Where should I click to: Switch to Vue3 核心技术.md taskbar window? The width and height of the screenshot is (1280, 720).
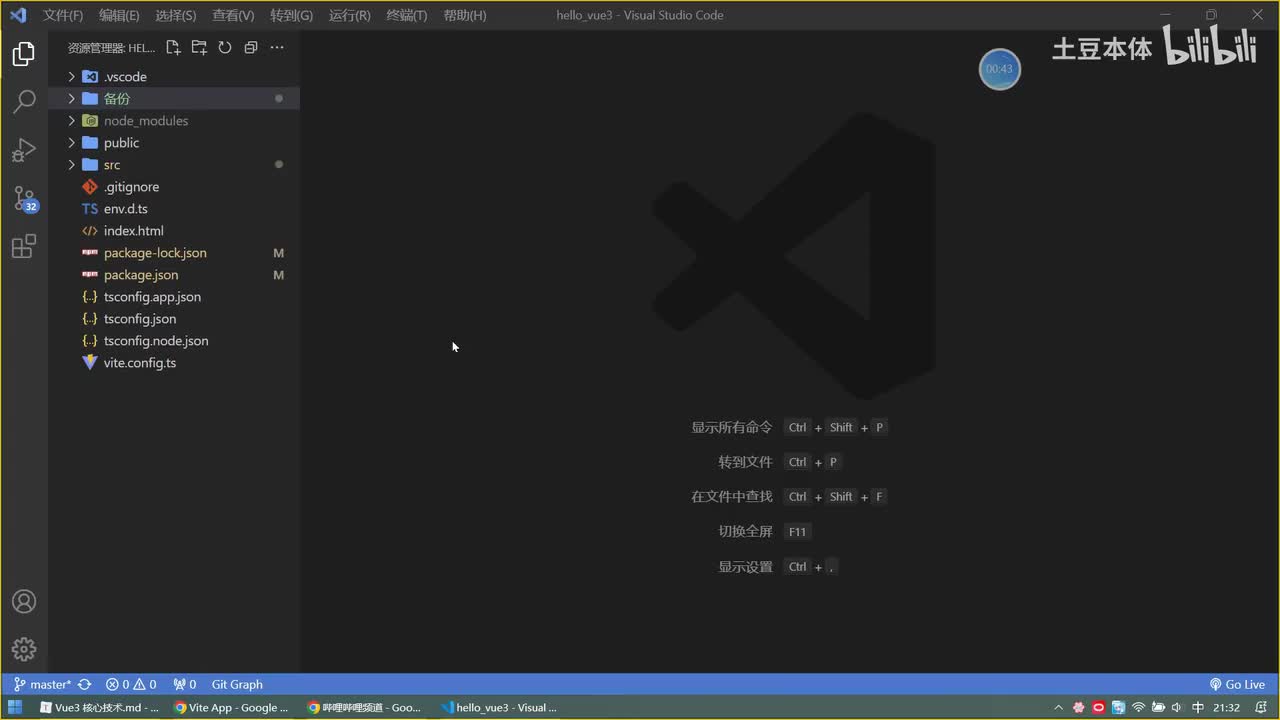coord(99,708)
